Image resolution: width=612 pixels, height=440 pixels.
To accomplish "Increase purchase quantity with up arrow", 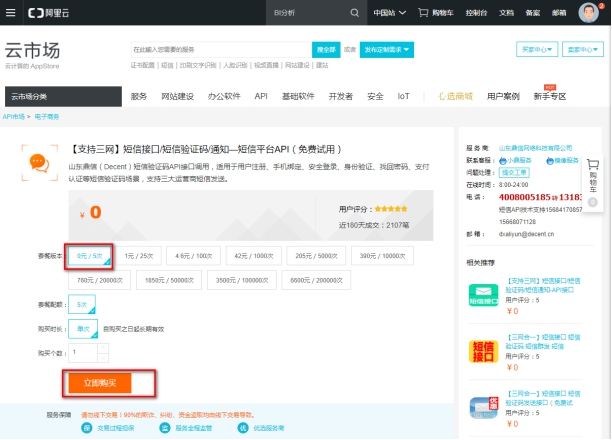I will (x=103, y=348).
